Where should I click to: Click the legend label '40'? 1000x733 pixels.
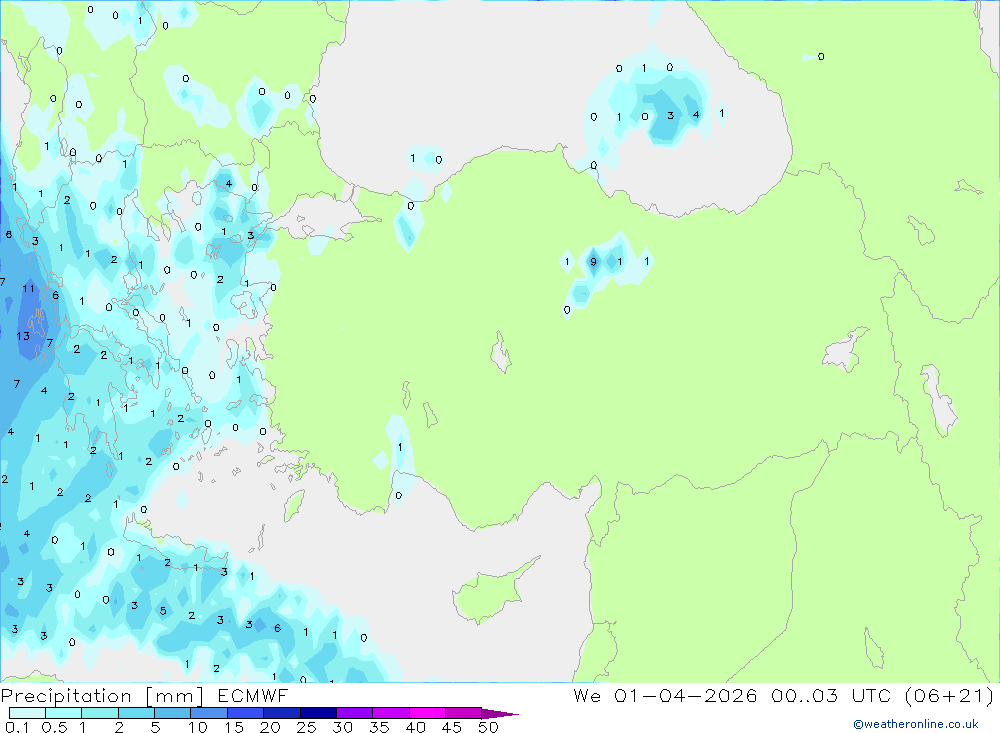[x=415, y=727]
